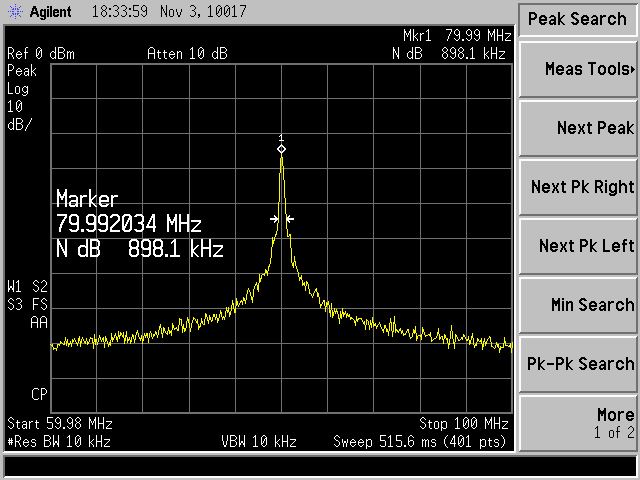This screenshot has width=640, height=480.
Task: Click the Peak Search menu title
Action: [577, 19]
